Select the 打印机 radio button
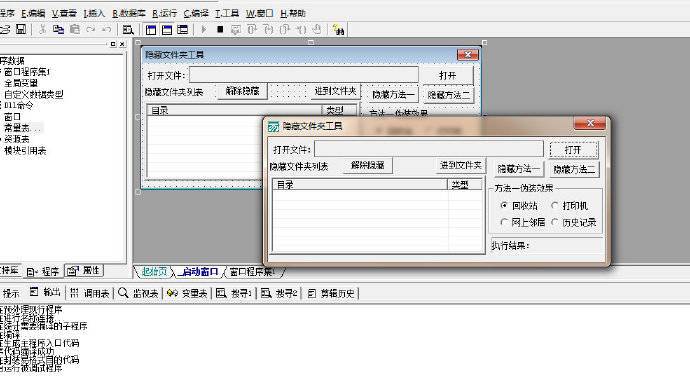 554,206
